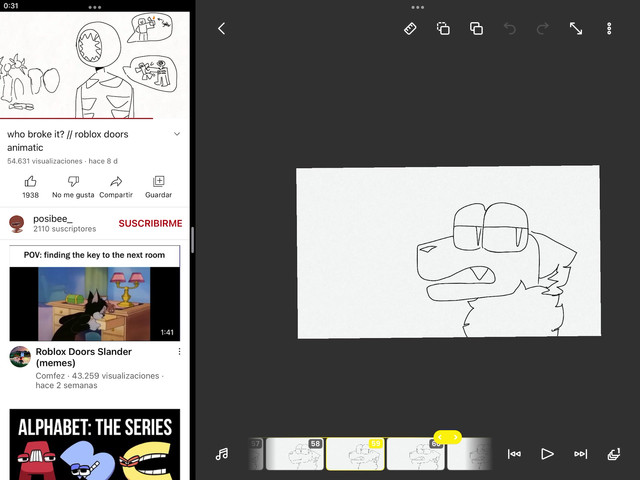Open the vertical three-dot more menu in the animation app
The height and width of the screenshot is (480, 640).
point(609,29)
